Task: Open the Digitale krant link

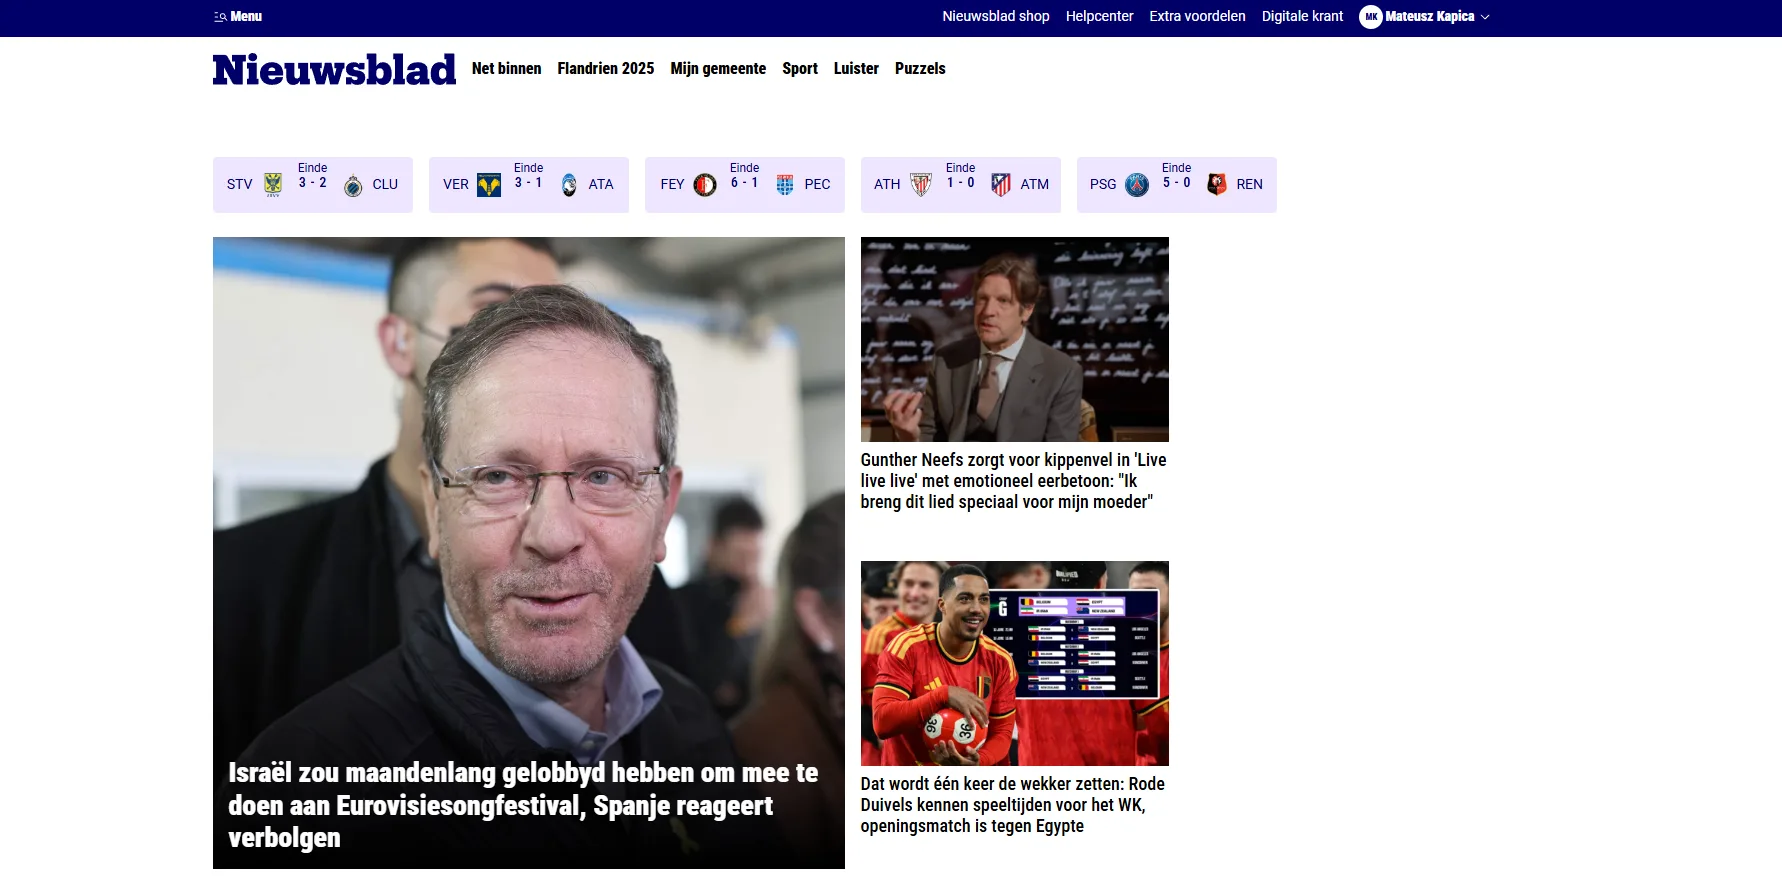Action: (1302, 16)
